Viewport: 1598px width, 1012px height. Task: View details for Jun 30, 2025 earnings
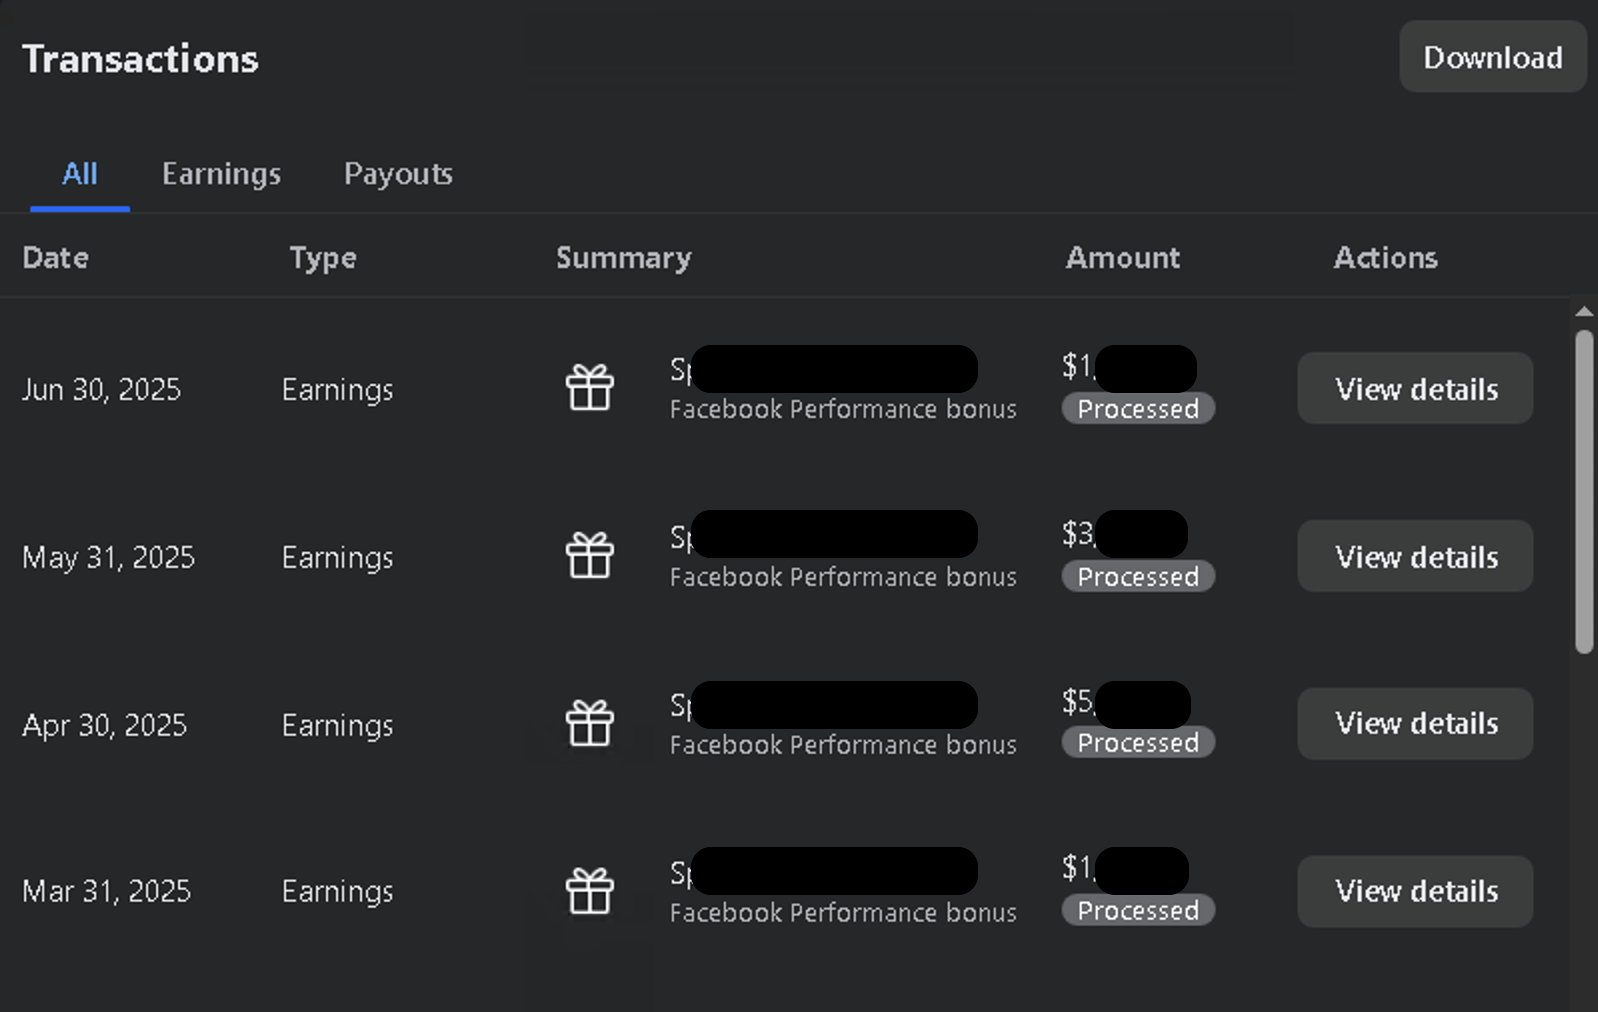(x=1415, y=388)
